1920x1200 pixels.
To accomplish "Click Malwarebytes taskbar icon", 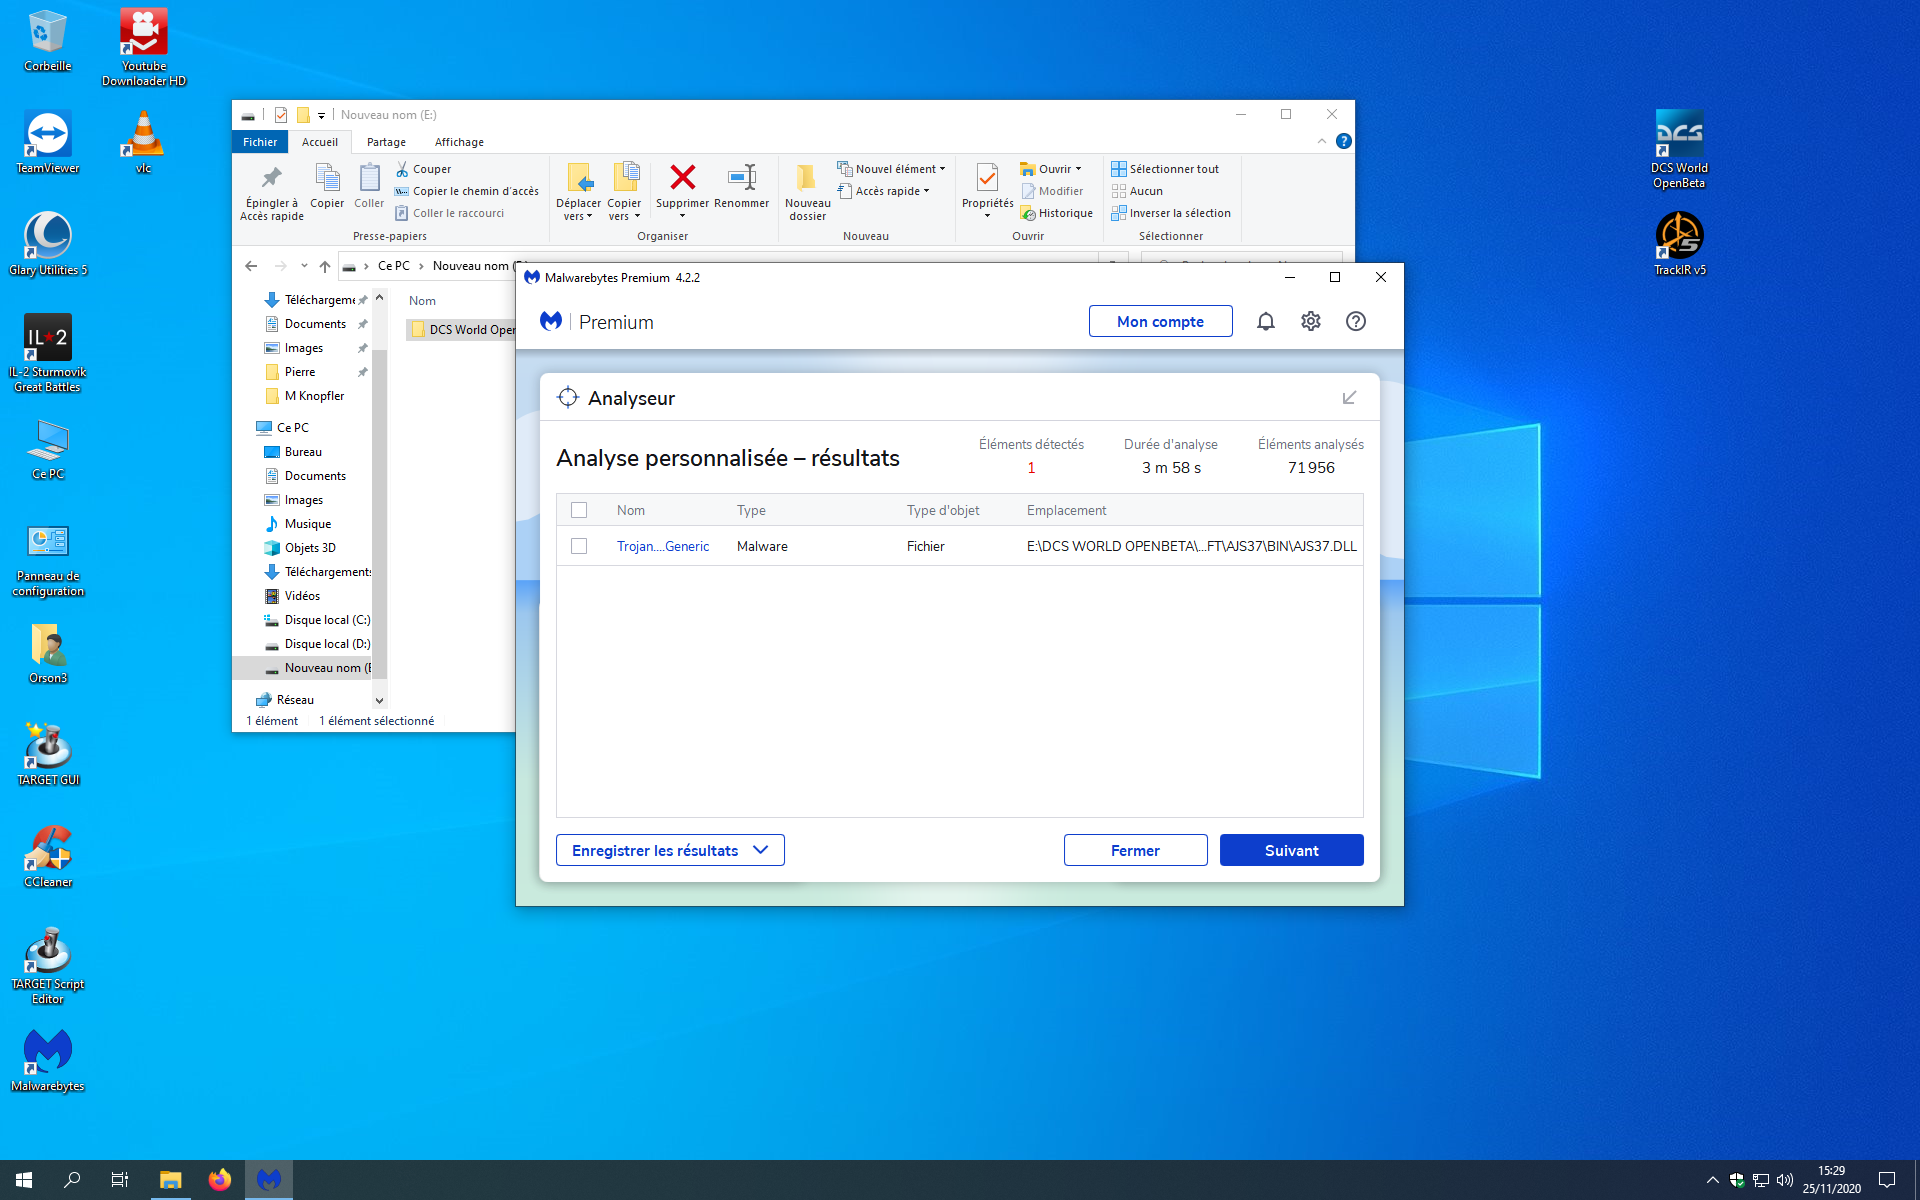I will tap(269, 1180).
